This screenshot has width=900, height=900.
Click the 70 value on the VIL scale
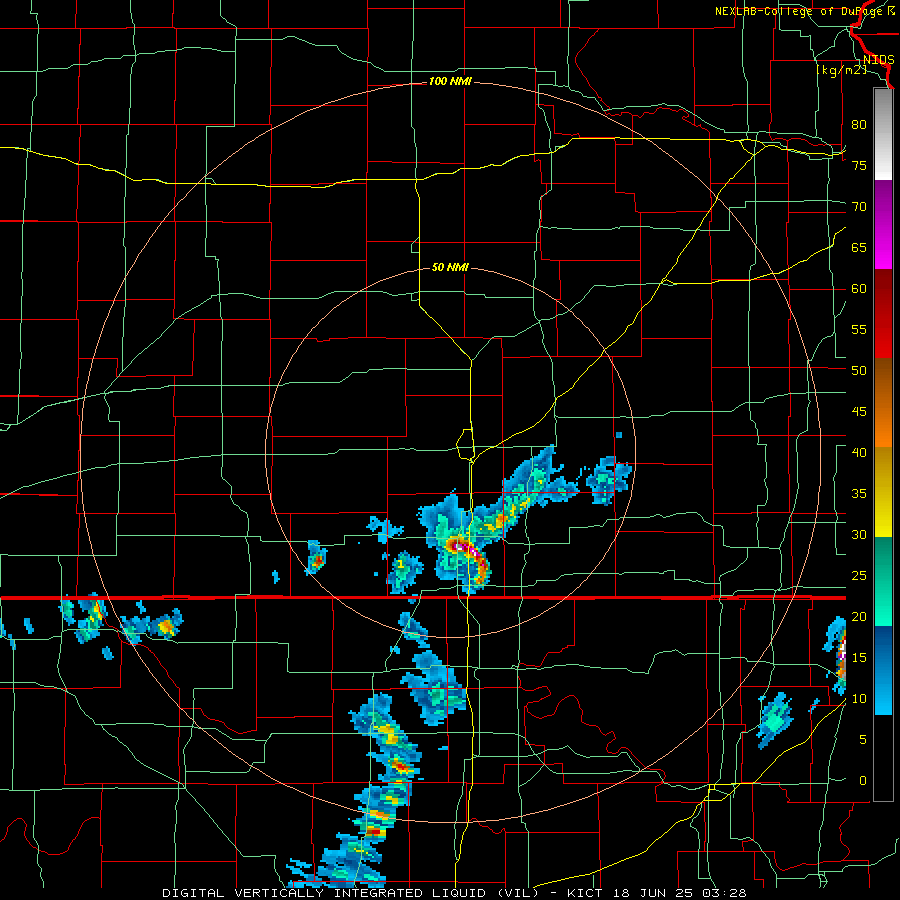[859, 207]
